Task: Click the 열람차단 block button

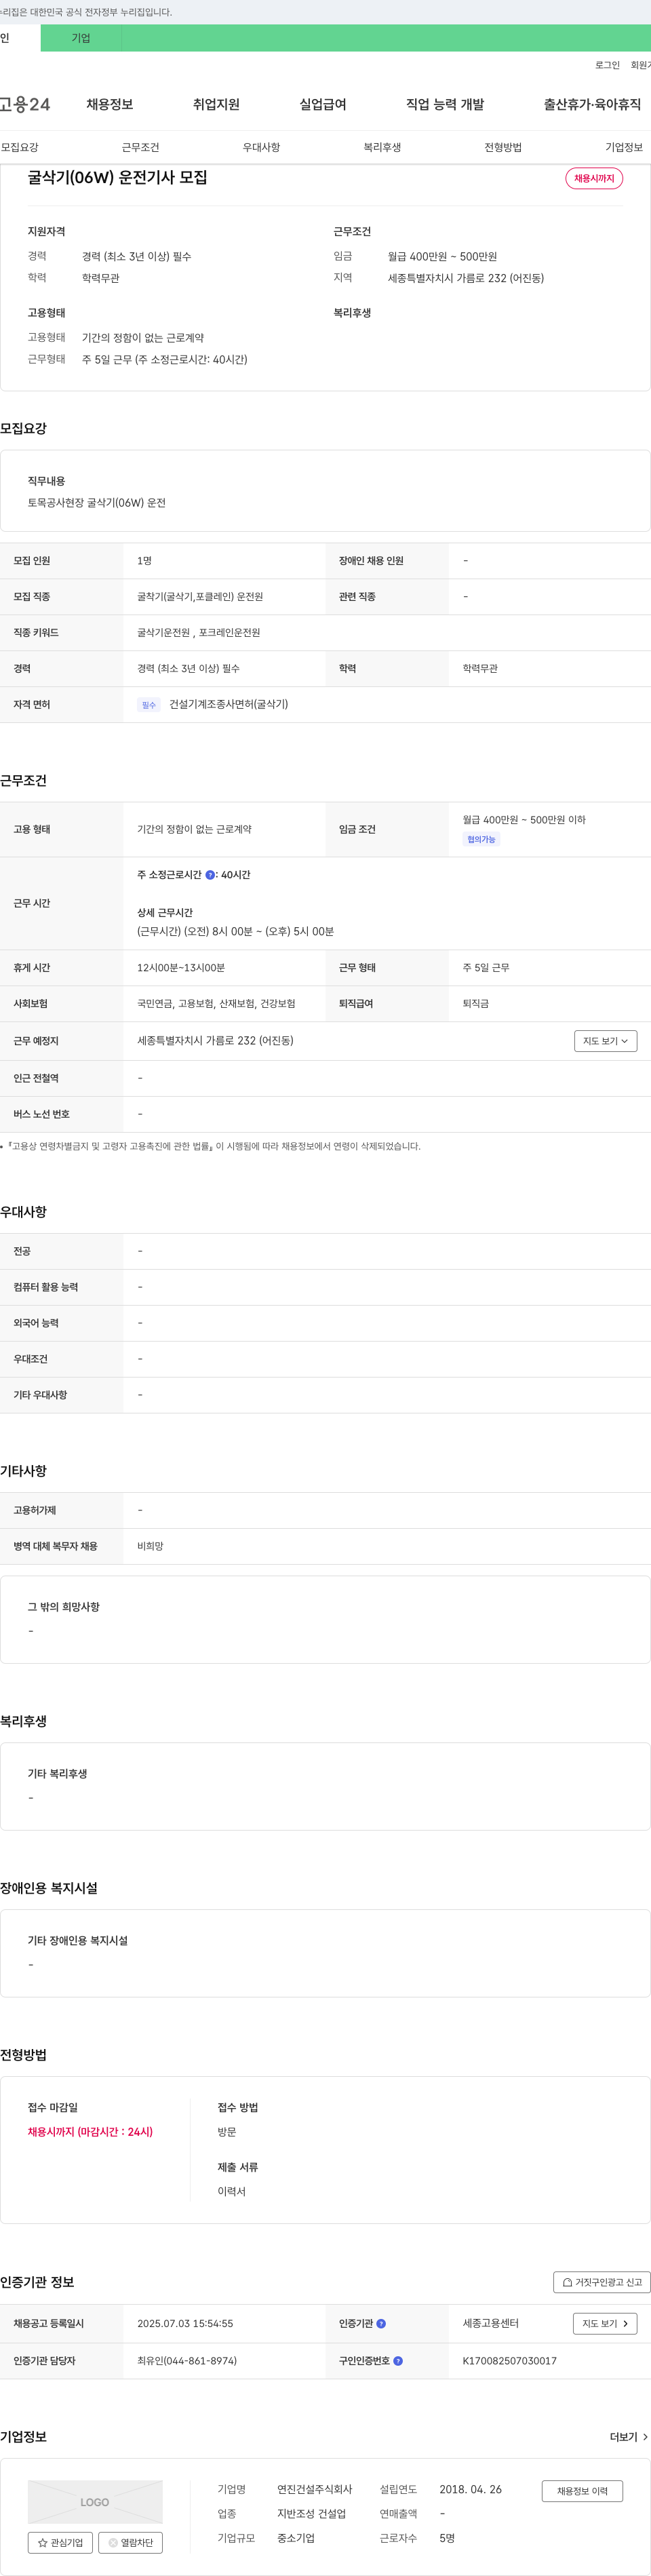Action: pyautogui.click(x=130, y=2542)
